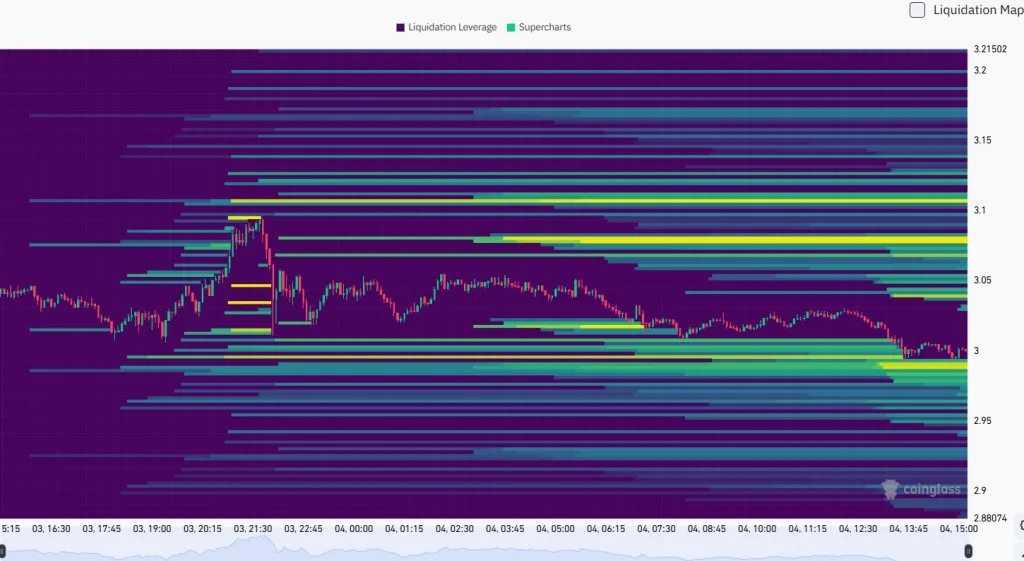Viewport: 1024px width, 561px height.
Task: Toggle the Liquidation Leverage legend series
Action: pyautogui.click(x=446, y=27)
